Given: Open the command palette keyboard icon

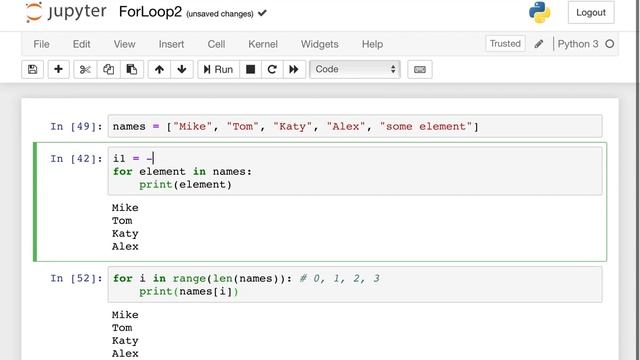Looking at the screenshot, I should click(x=420, y=69).
